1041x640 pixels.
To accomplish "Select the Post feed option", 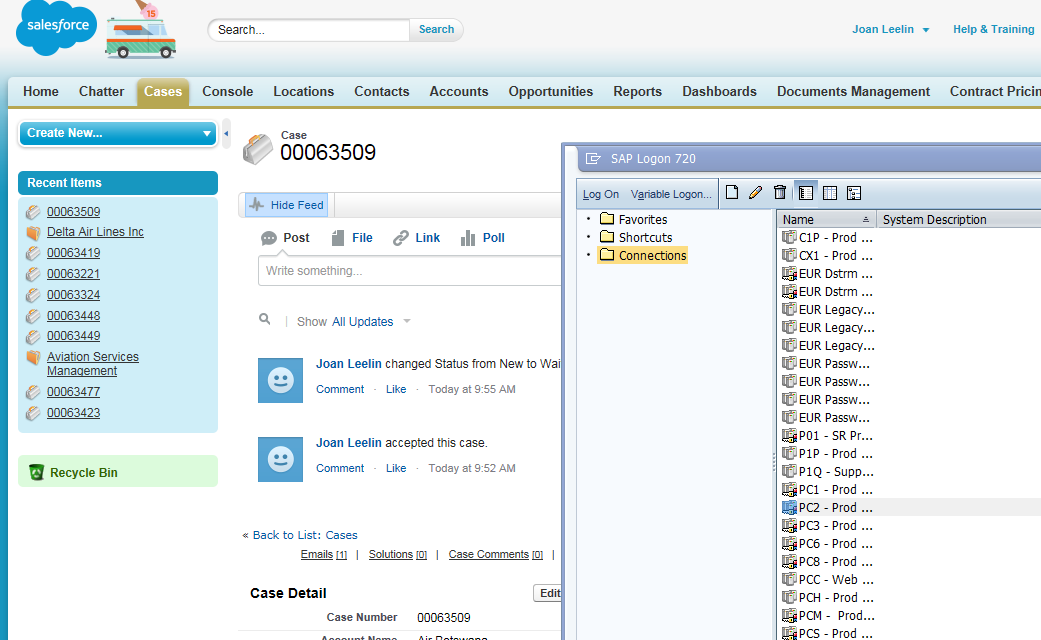I will (285, 238).
